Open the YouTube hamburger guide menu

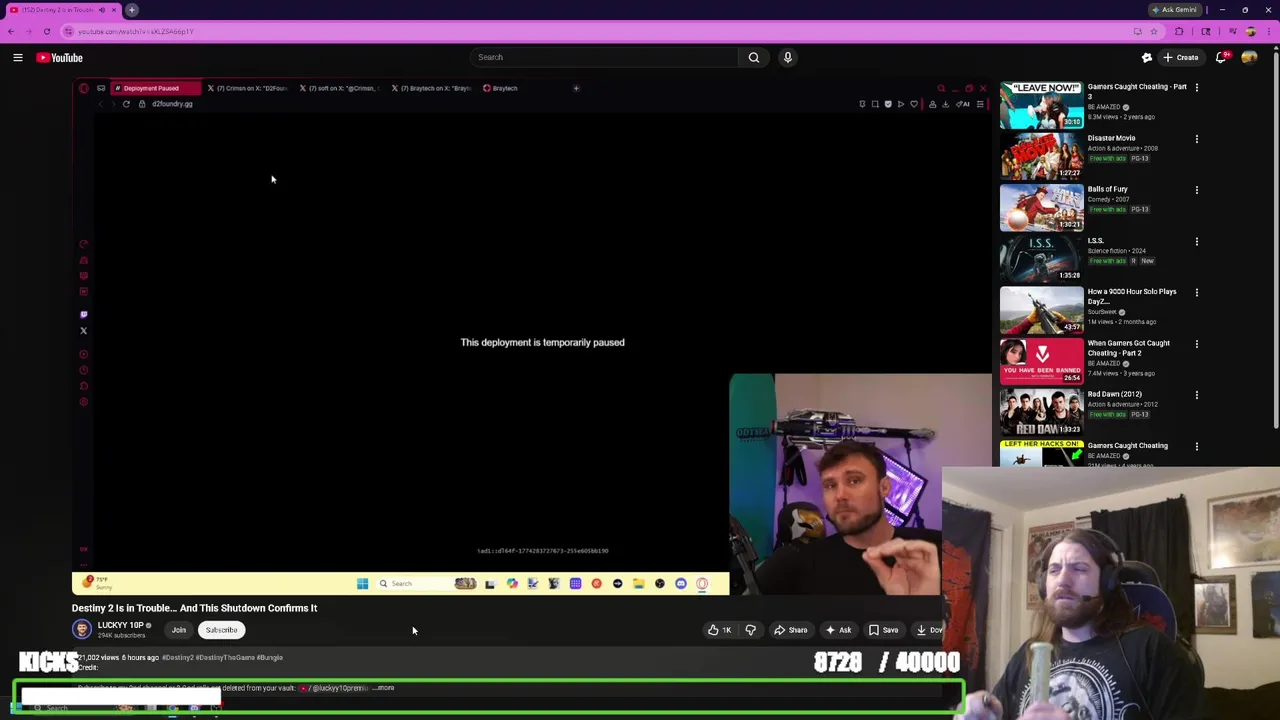tap(18, 58)
